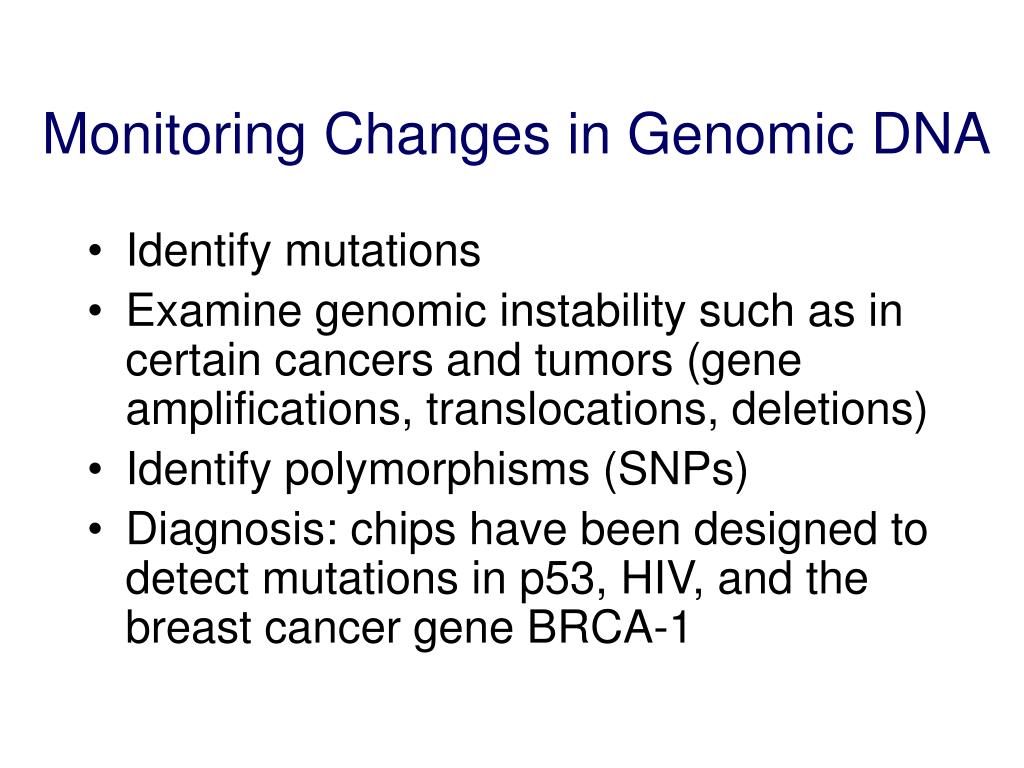The image size is (1024, 768).
Task: Click the bullet dot before Examine genomic instability
Action: (95, 311)
